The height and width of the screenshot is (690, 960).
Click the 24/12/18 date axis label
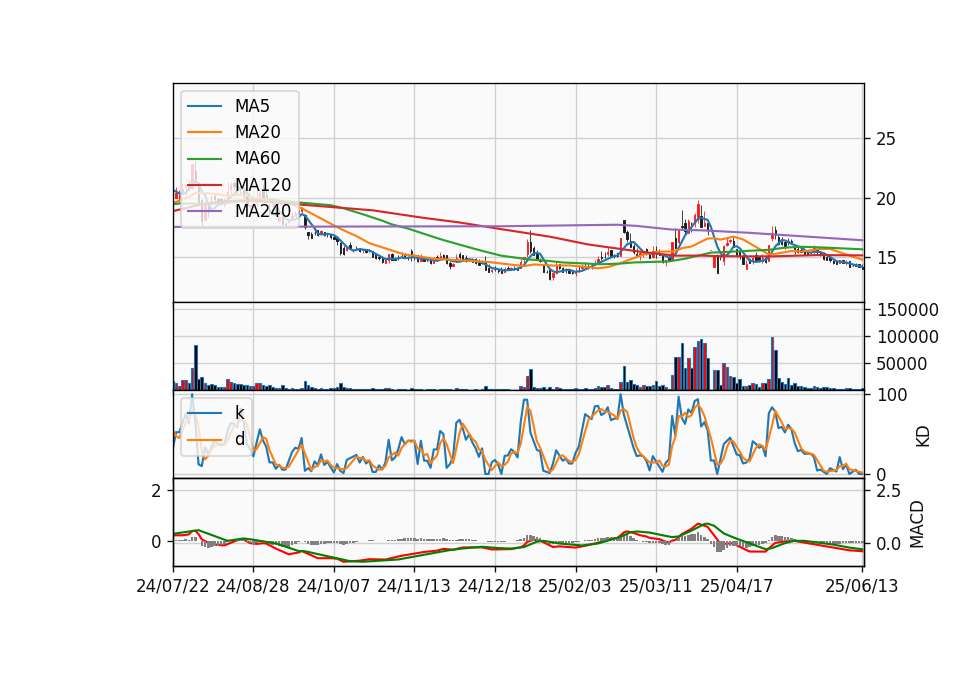tap(495, 586)
